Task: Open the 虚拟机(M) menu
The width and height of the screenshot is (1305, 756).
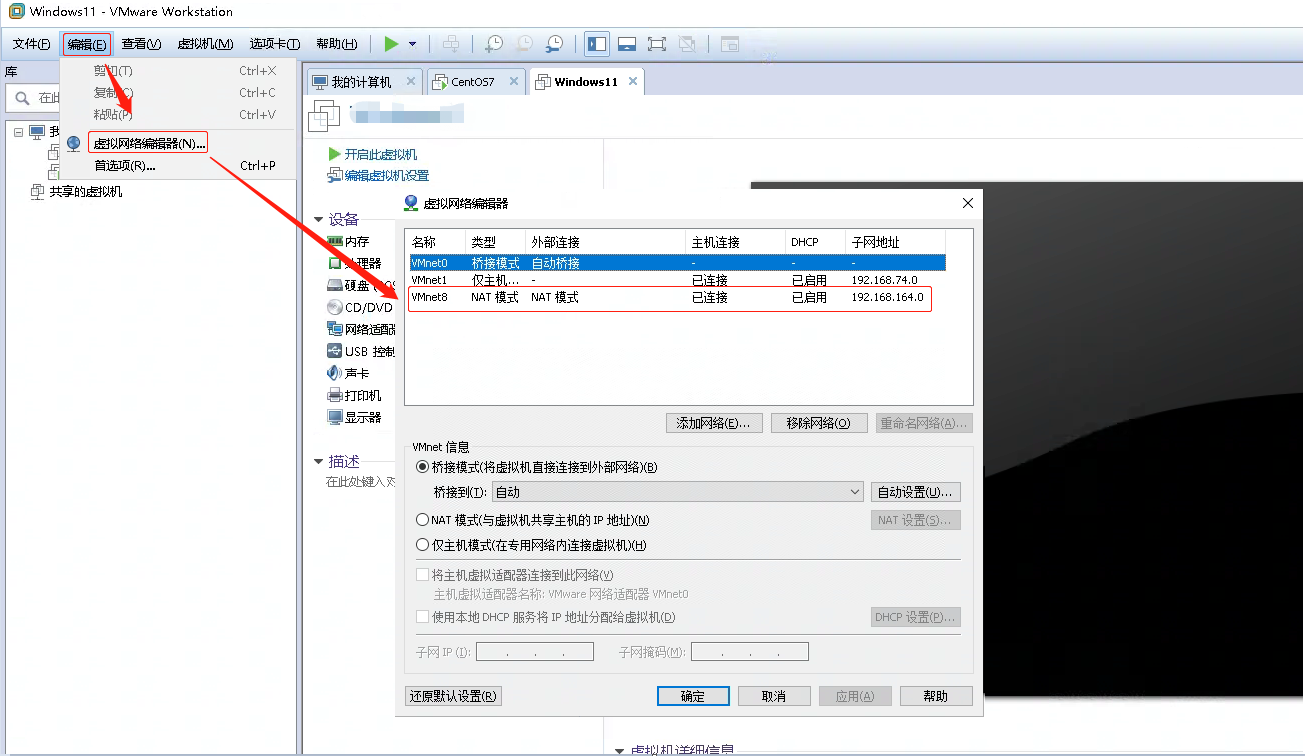Action: (x=205, y=44)
